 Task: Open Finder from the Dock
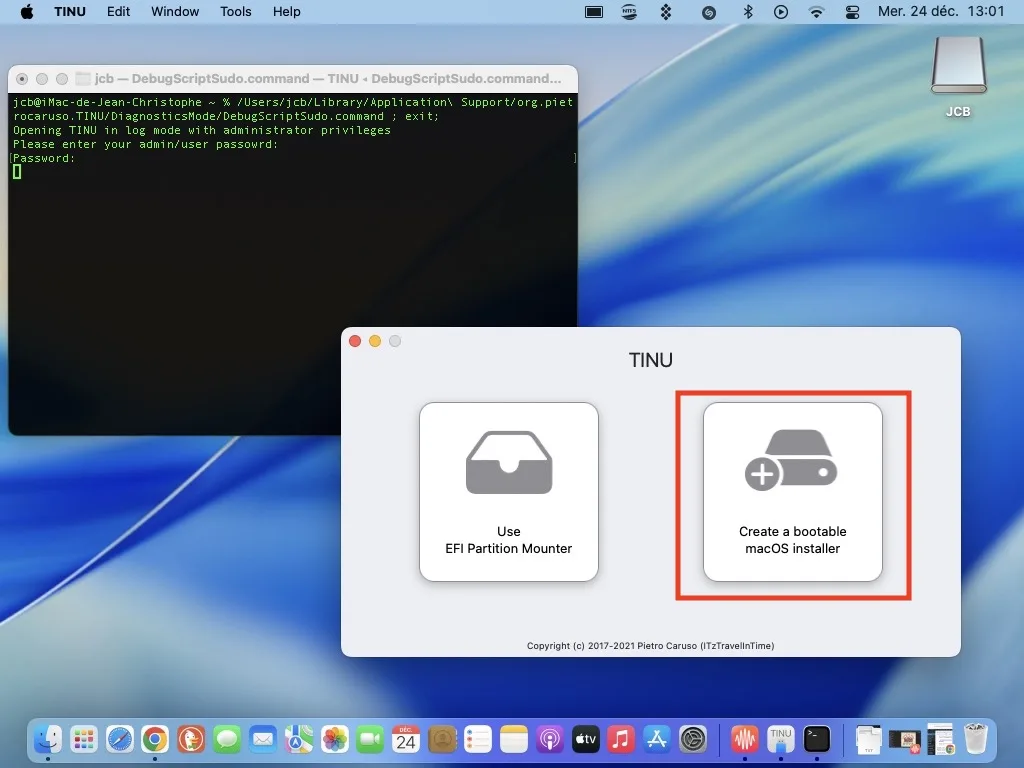pos(48,739)
